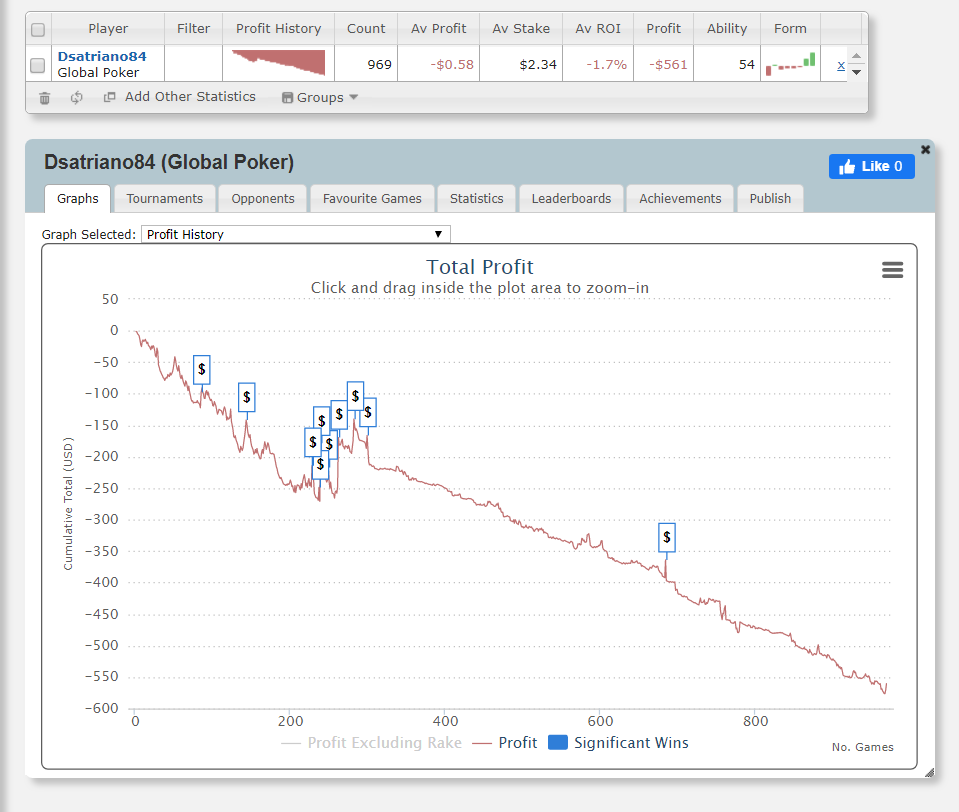Toggle Profit Excluding Rake legend series

pos(371,743)
